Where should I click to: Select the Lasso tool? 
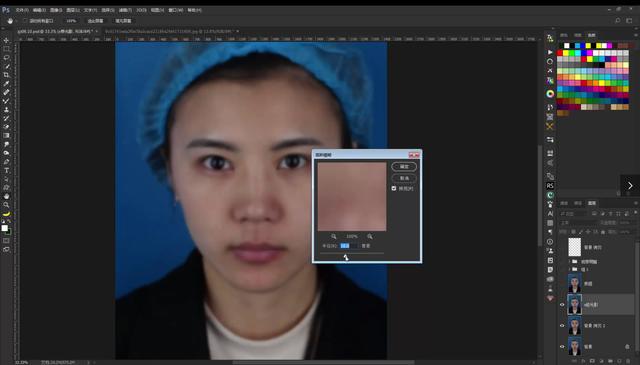(x=6, y=58)
